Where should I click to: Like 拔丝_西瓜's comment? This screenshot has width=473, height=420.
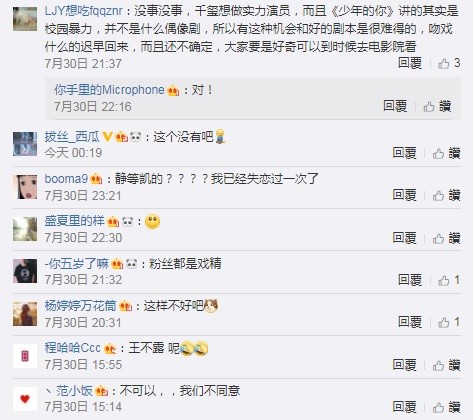(x=446, y=153)
